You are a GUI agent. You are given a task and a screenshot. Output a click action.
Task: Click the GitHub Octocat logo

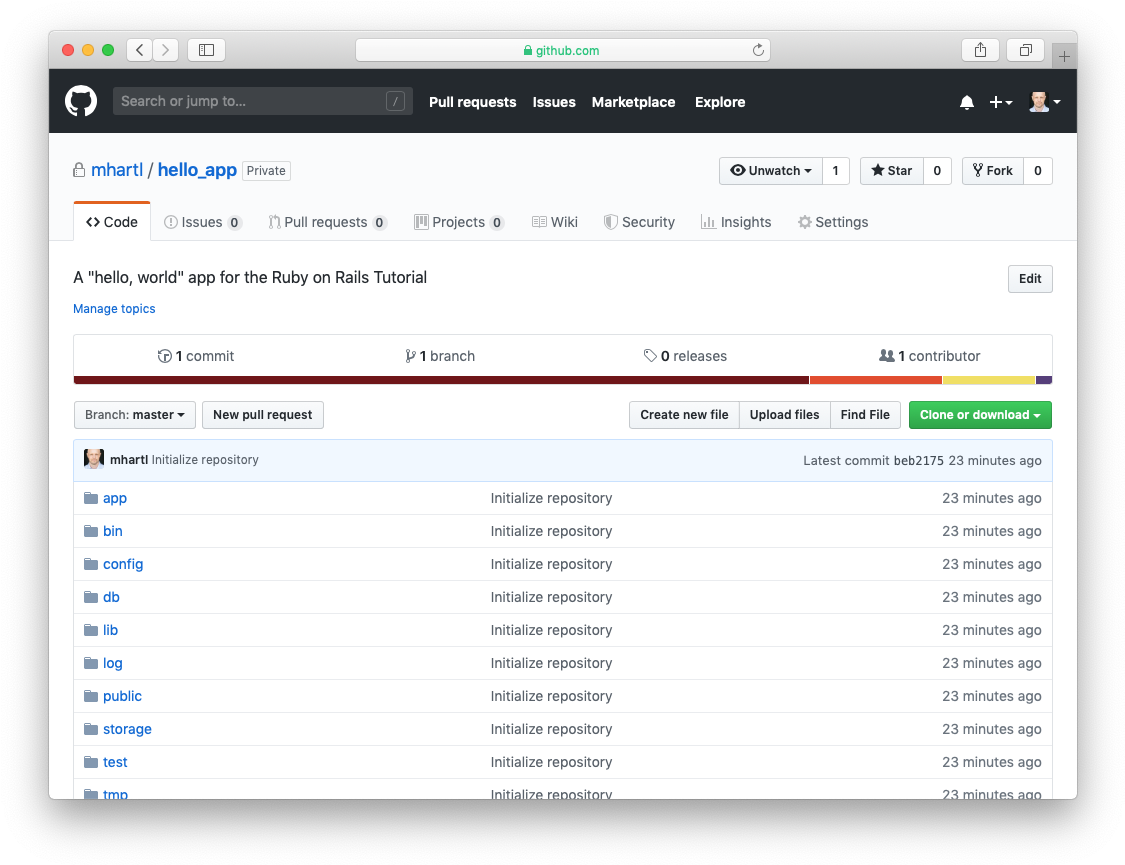(81, 101)
